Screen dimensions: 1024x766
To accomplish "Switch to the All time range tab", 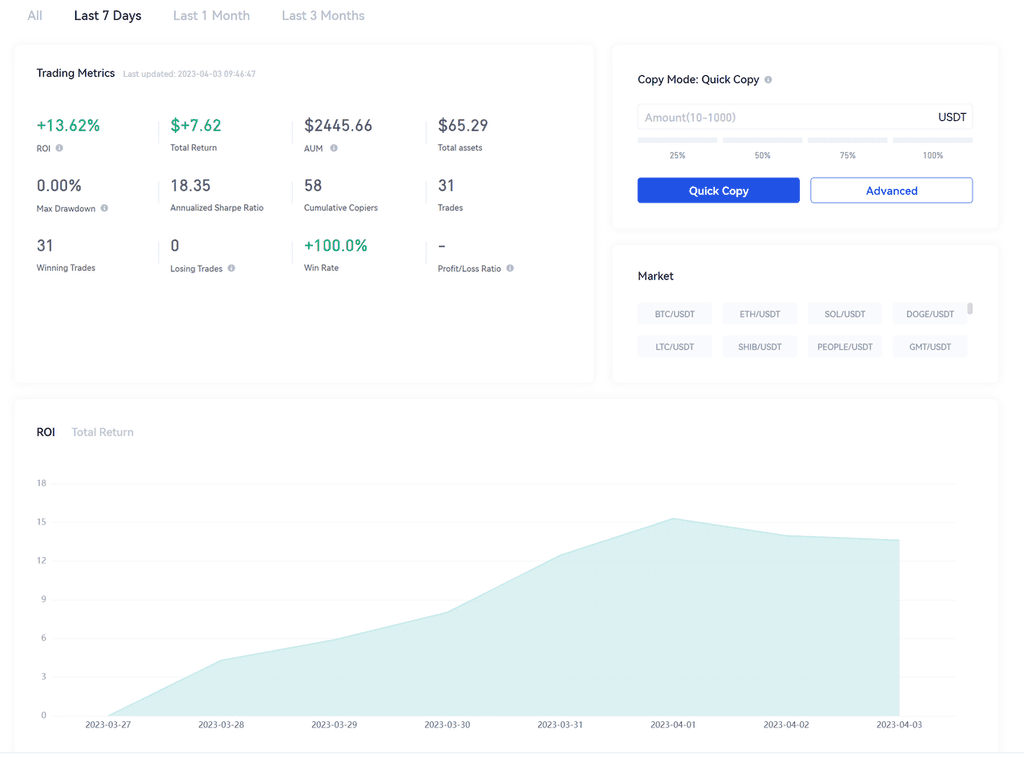I will 35,16.
